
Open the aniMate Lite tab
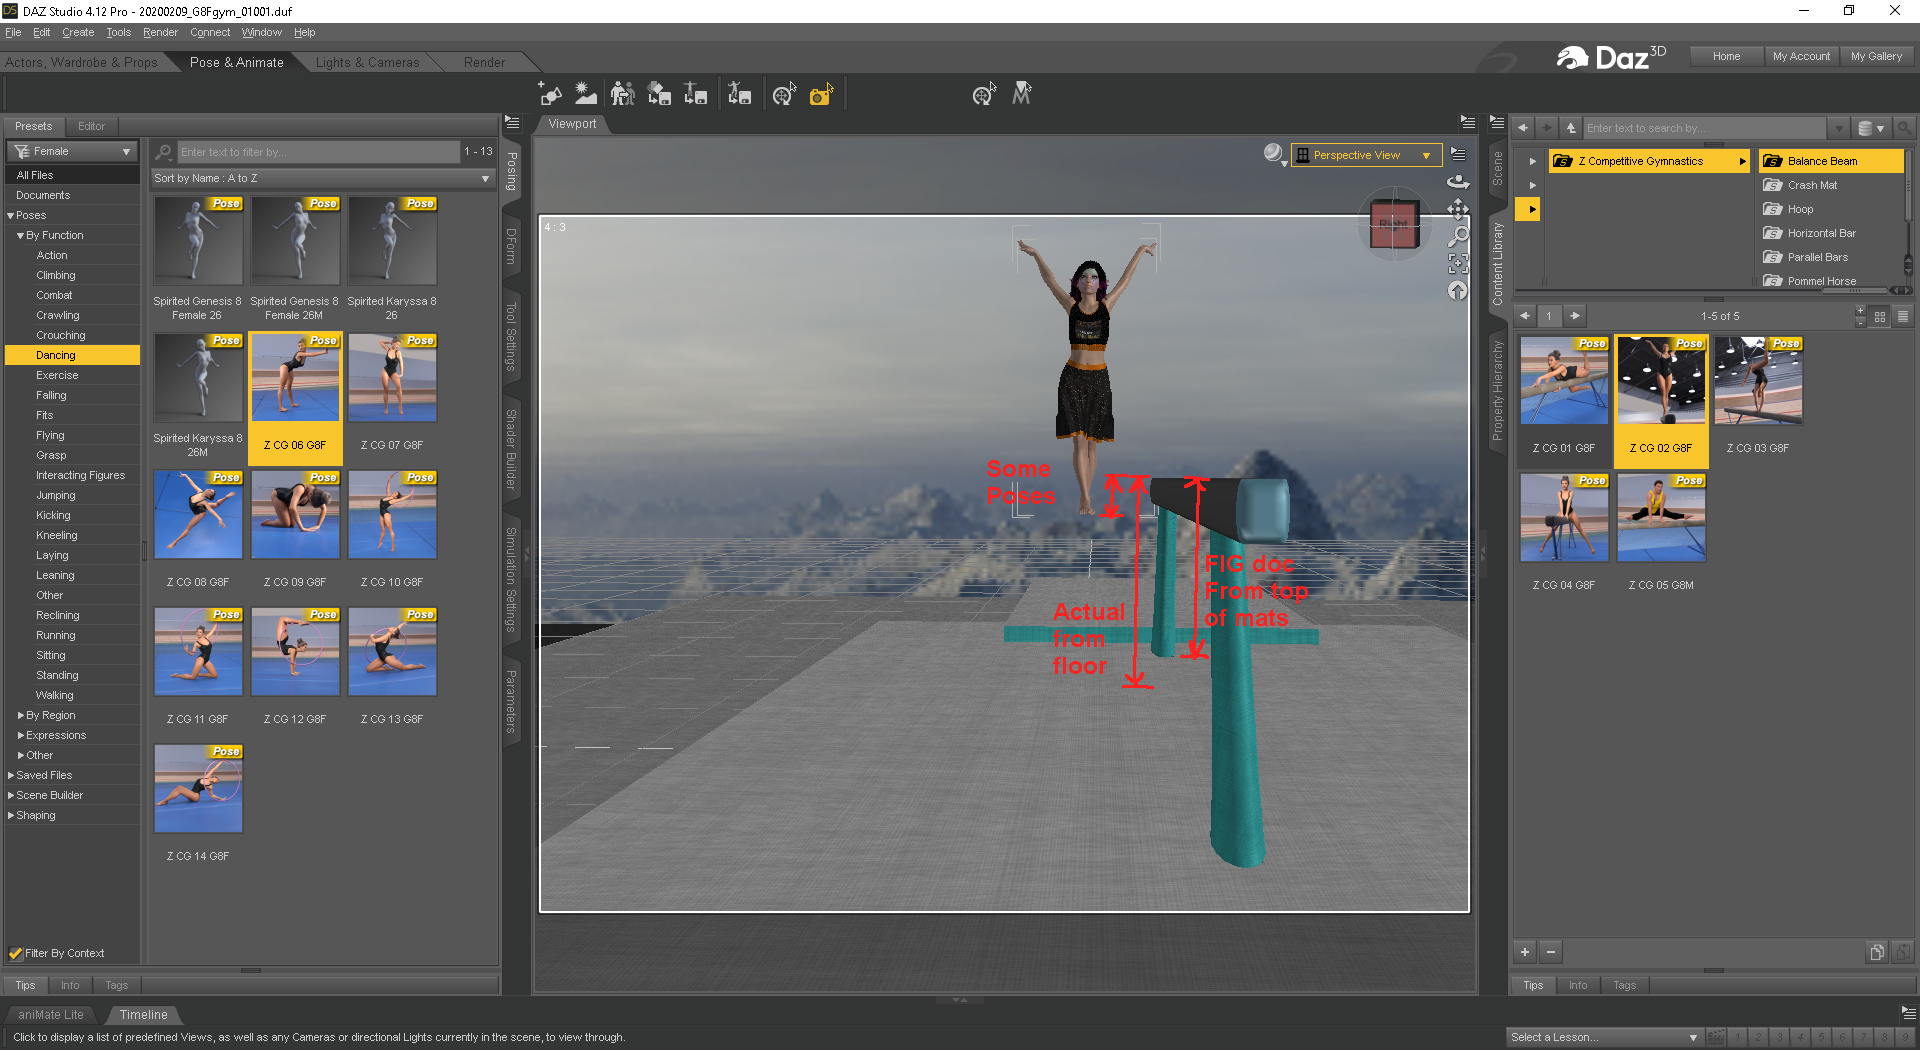point(51,1014)
